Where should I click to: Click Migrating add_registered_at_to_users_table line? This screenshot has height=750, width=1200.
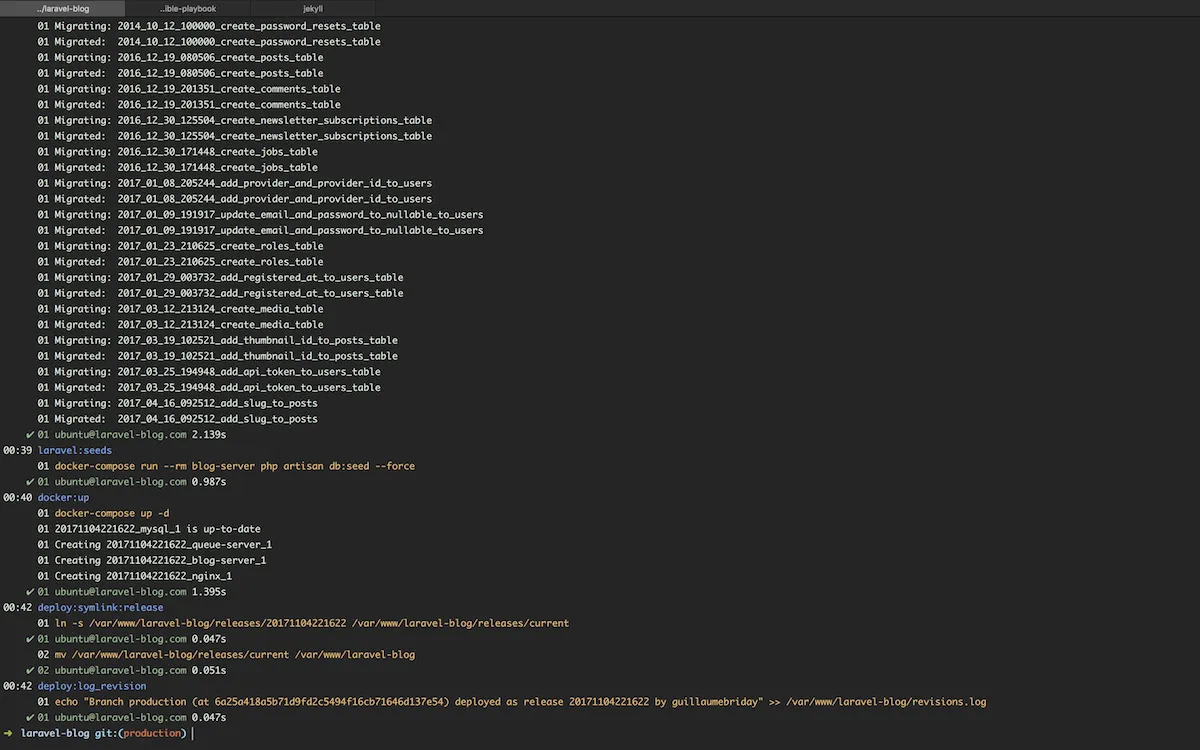coord(221,277)
